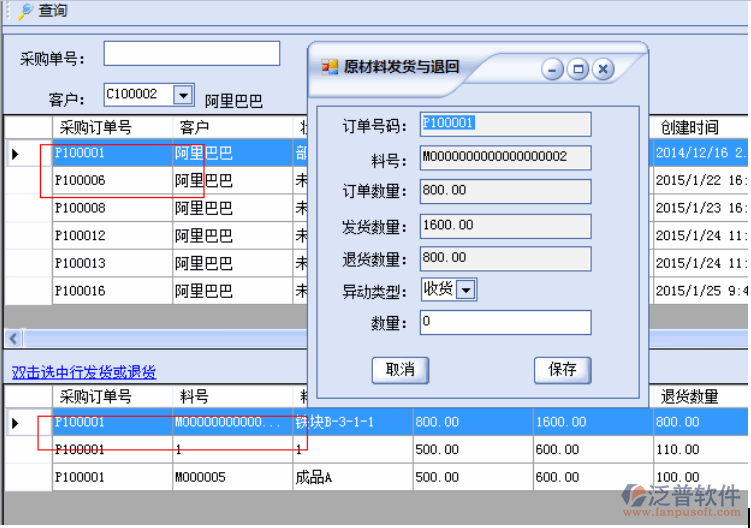
Task: Expand the 异动类型 dropdown set to 收货
Action: pyautogui.click(x=466, y=290)
